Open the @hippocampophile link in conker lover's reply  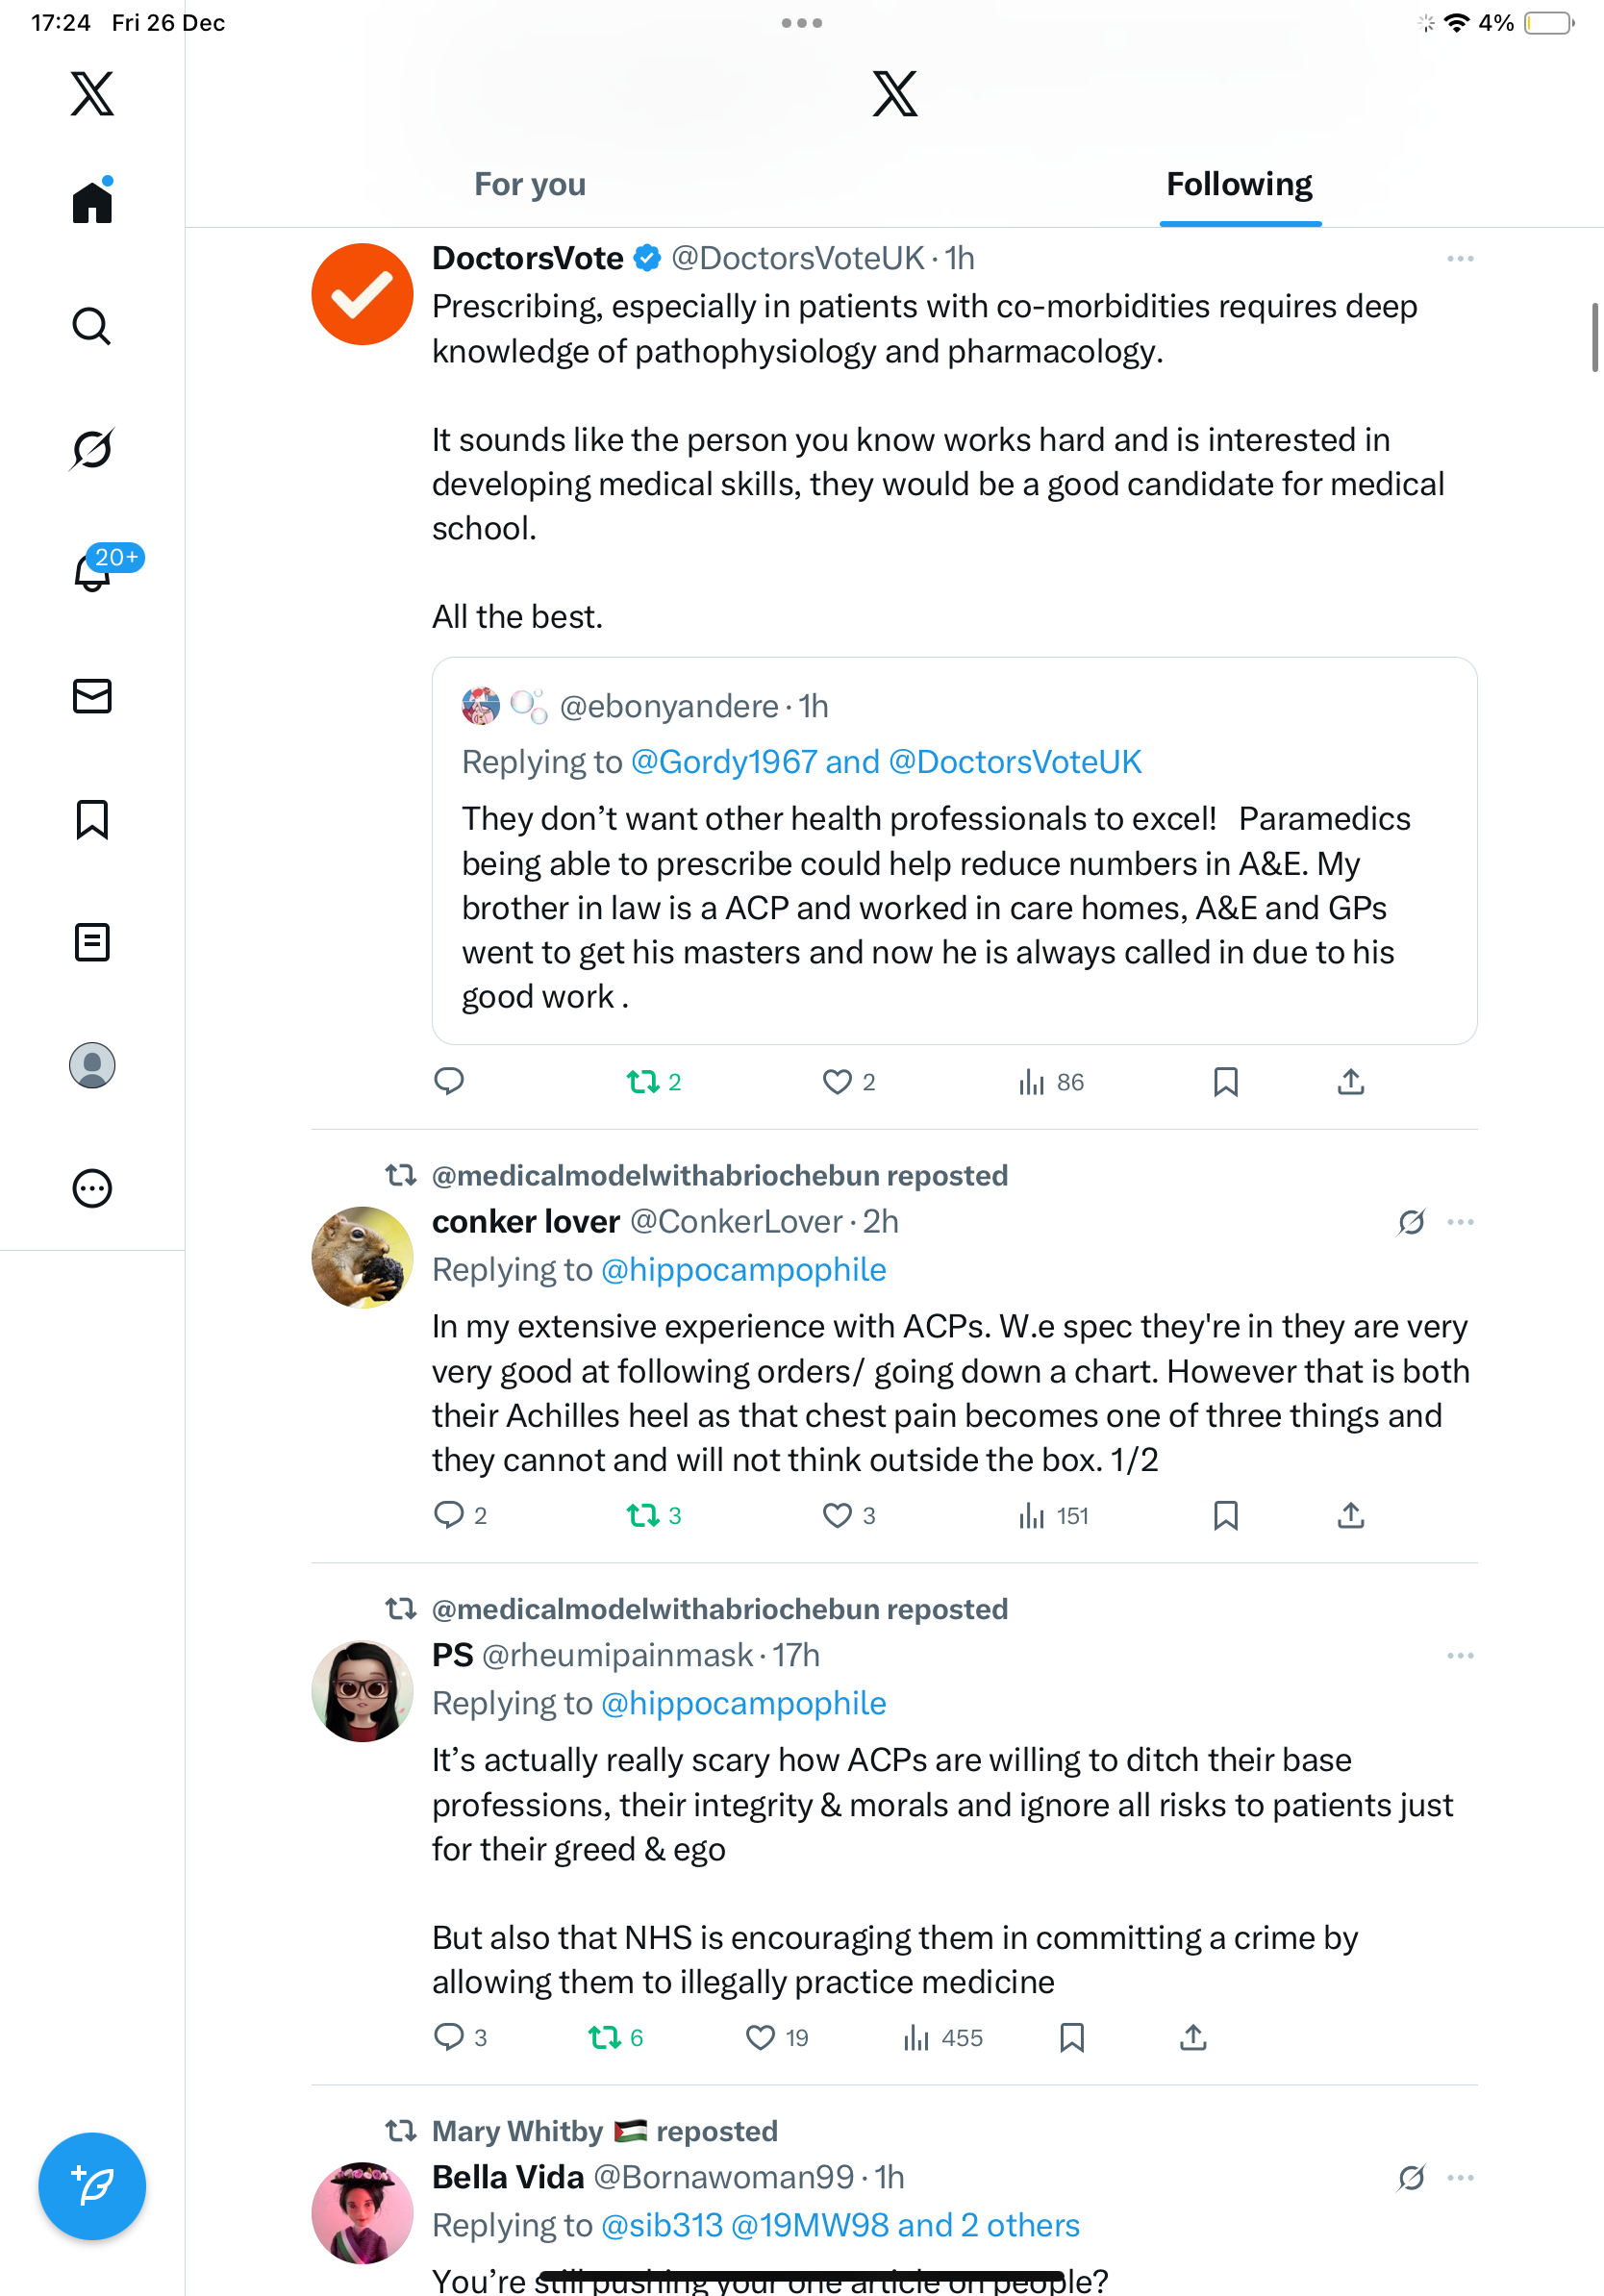click(x=743, y=1270)
